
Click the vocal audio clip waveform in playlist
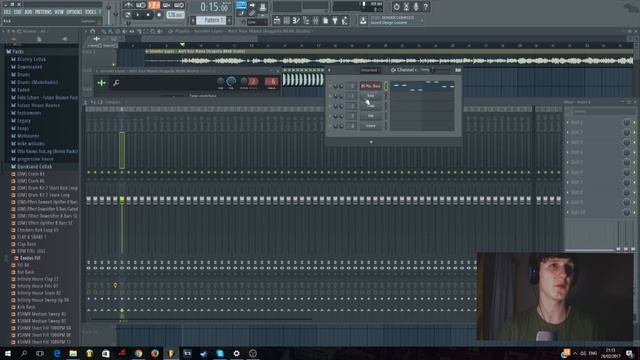point(389,61)
